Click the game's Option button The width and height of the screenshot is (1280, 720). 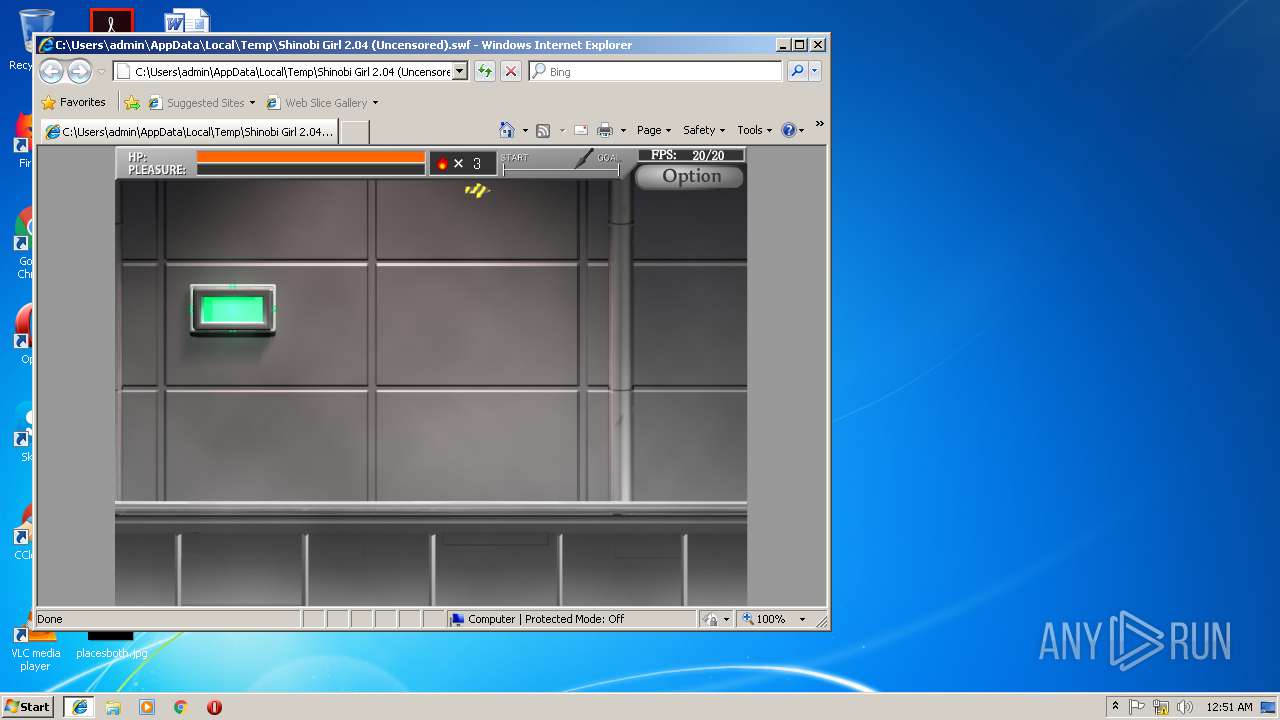point(690,176)
